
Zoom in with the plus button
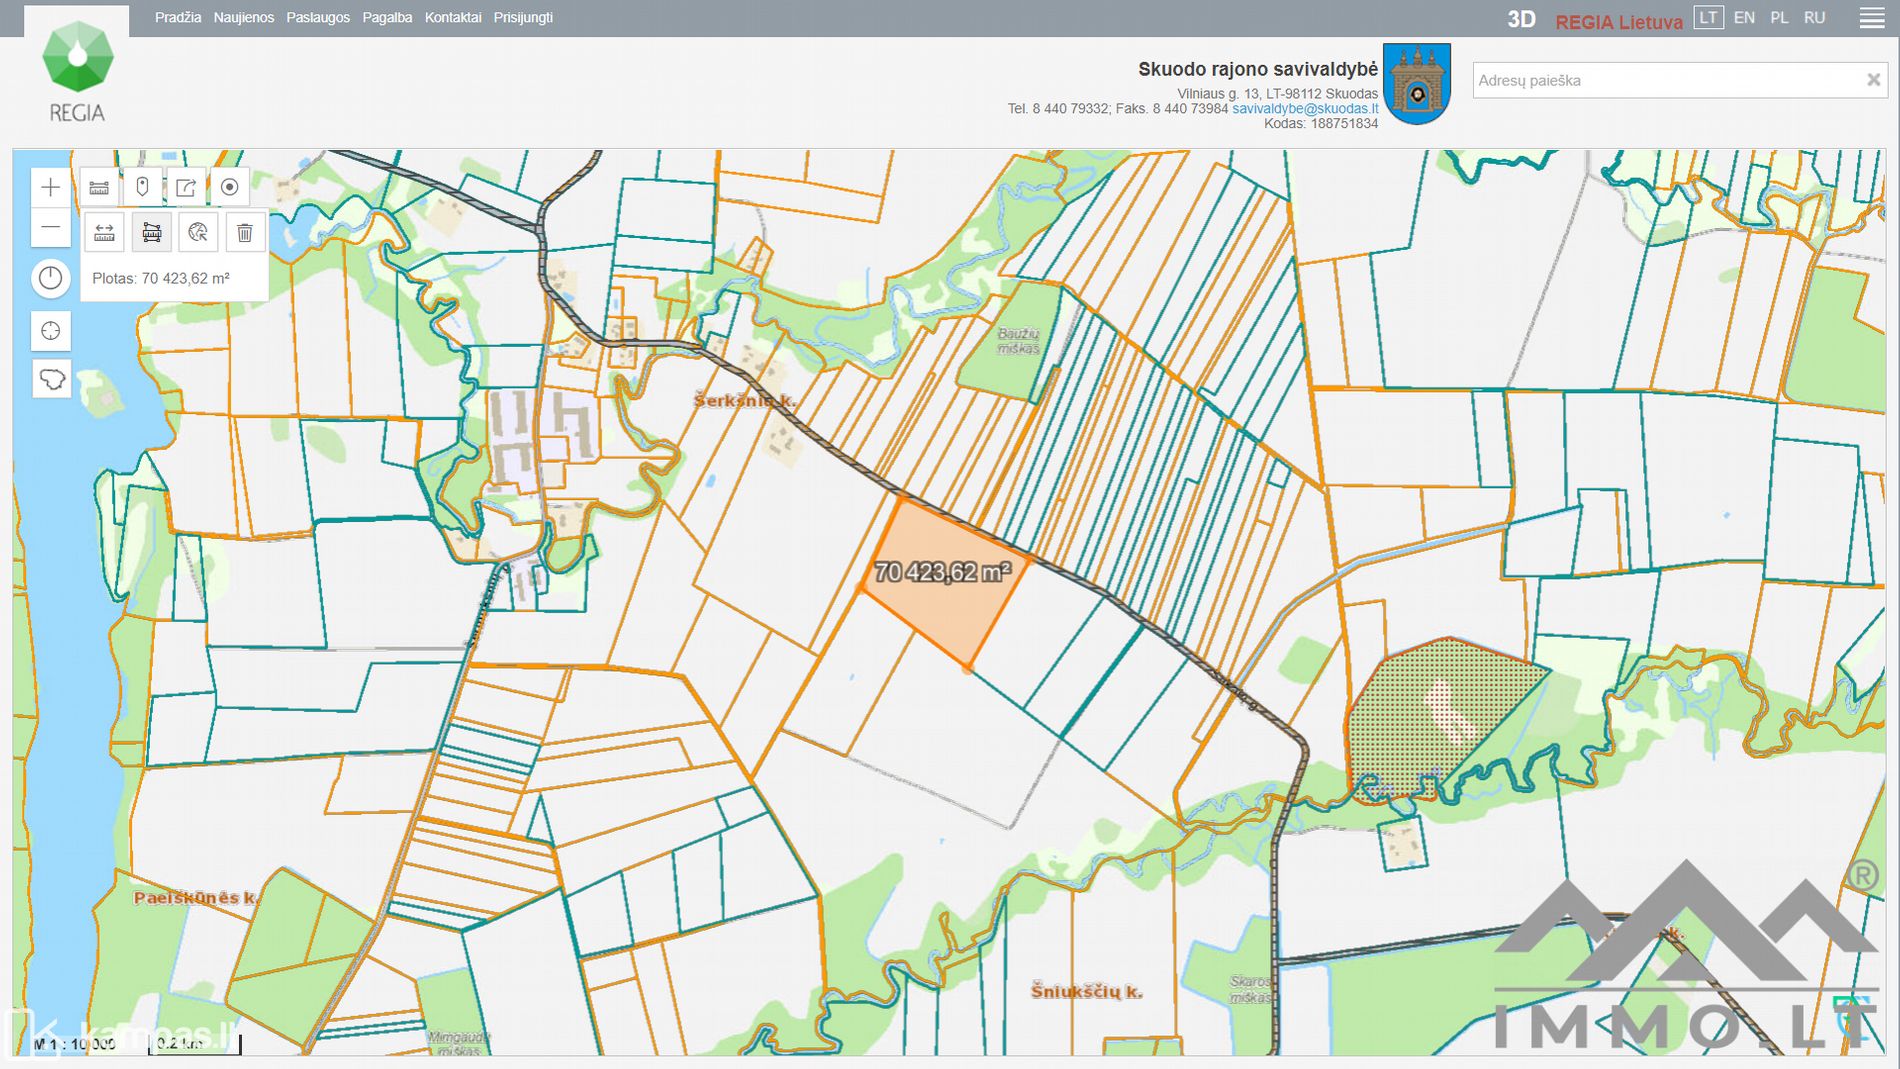(x=50, y=187)
